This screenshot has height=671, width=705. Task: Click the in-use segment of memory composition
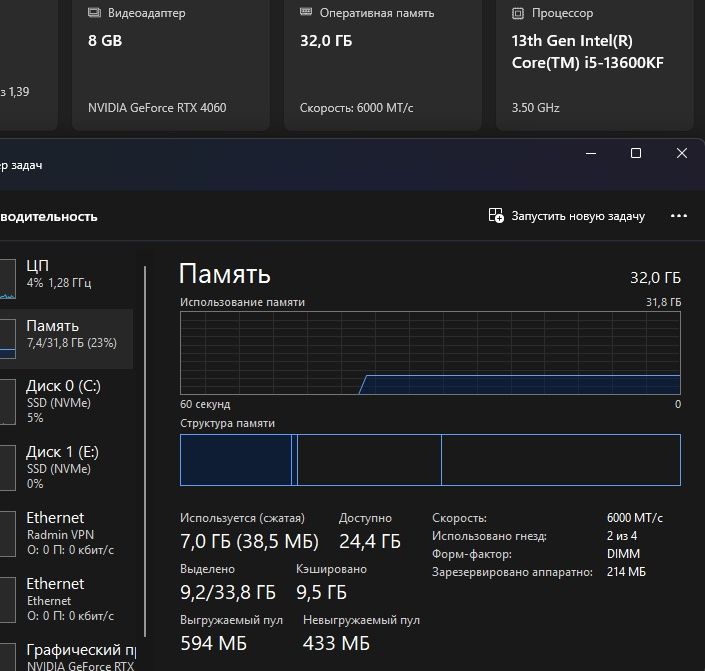tap(236, 460)
